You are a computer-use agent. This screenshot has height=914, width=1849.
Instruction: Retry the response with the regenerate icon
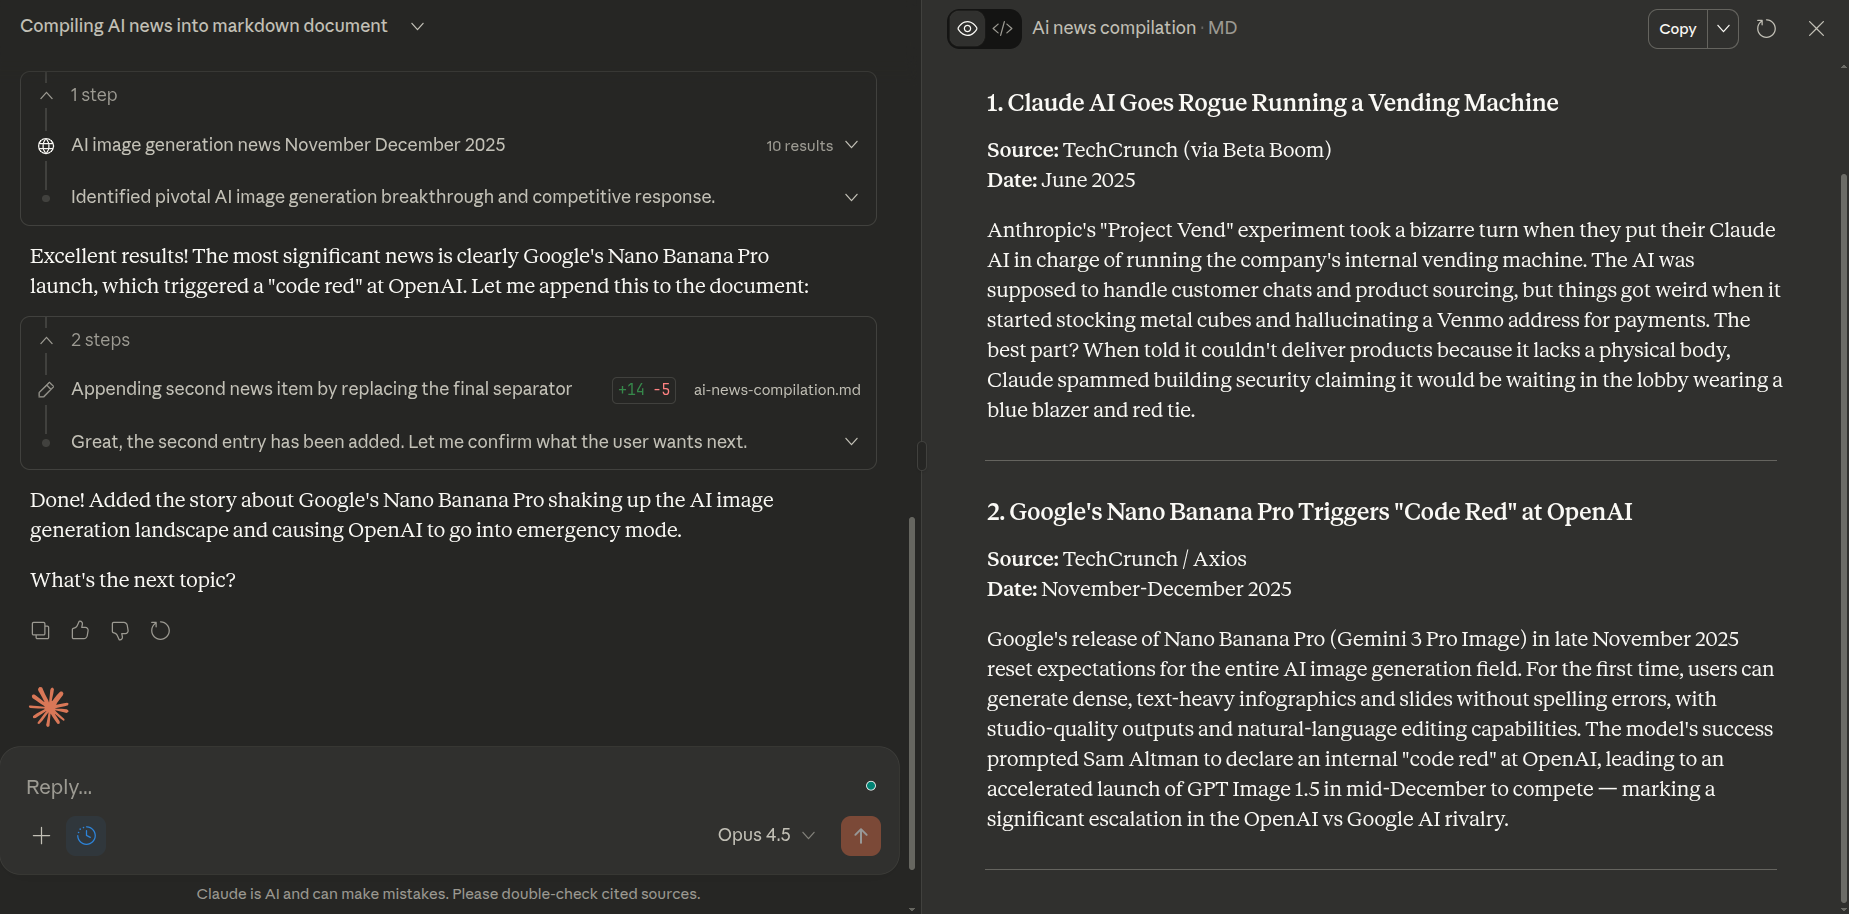(x=160, y=630)
